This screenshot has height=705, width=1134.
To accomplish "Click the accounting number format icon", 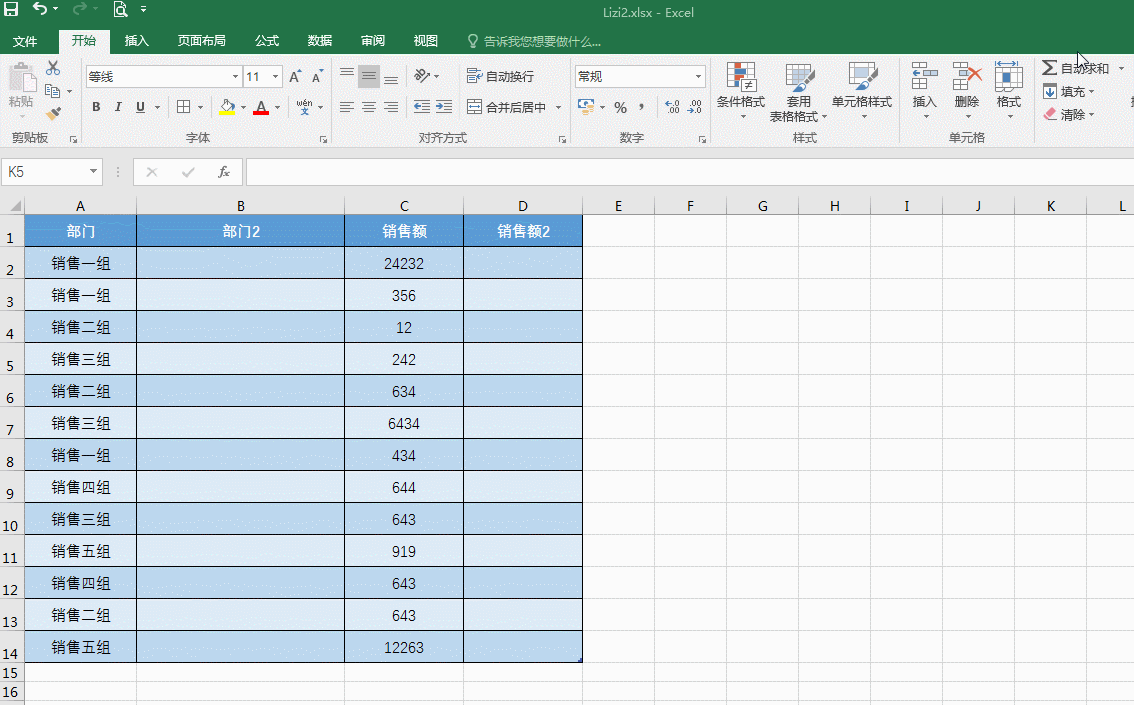I will (586, 107).
